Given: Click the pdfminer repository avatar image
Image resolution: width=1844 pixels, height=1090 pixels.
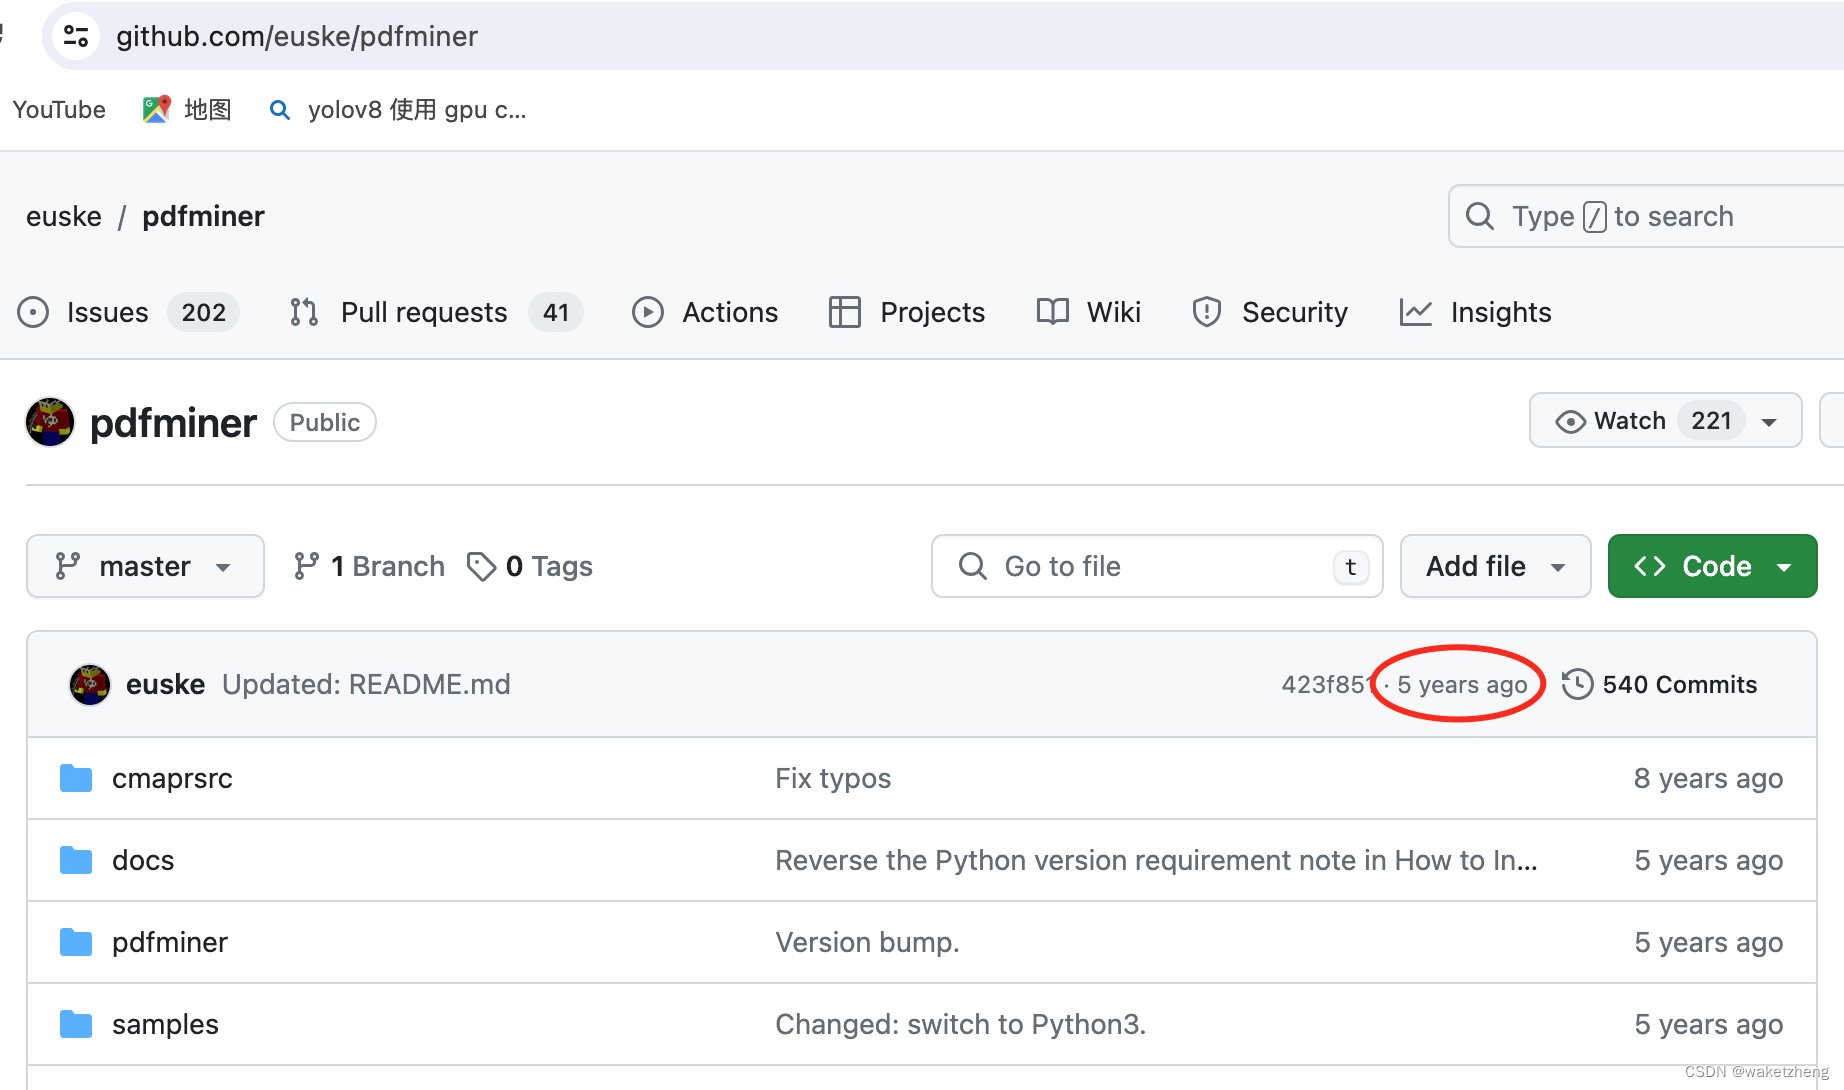Looking at the screenshot, I should coord(50,422).
